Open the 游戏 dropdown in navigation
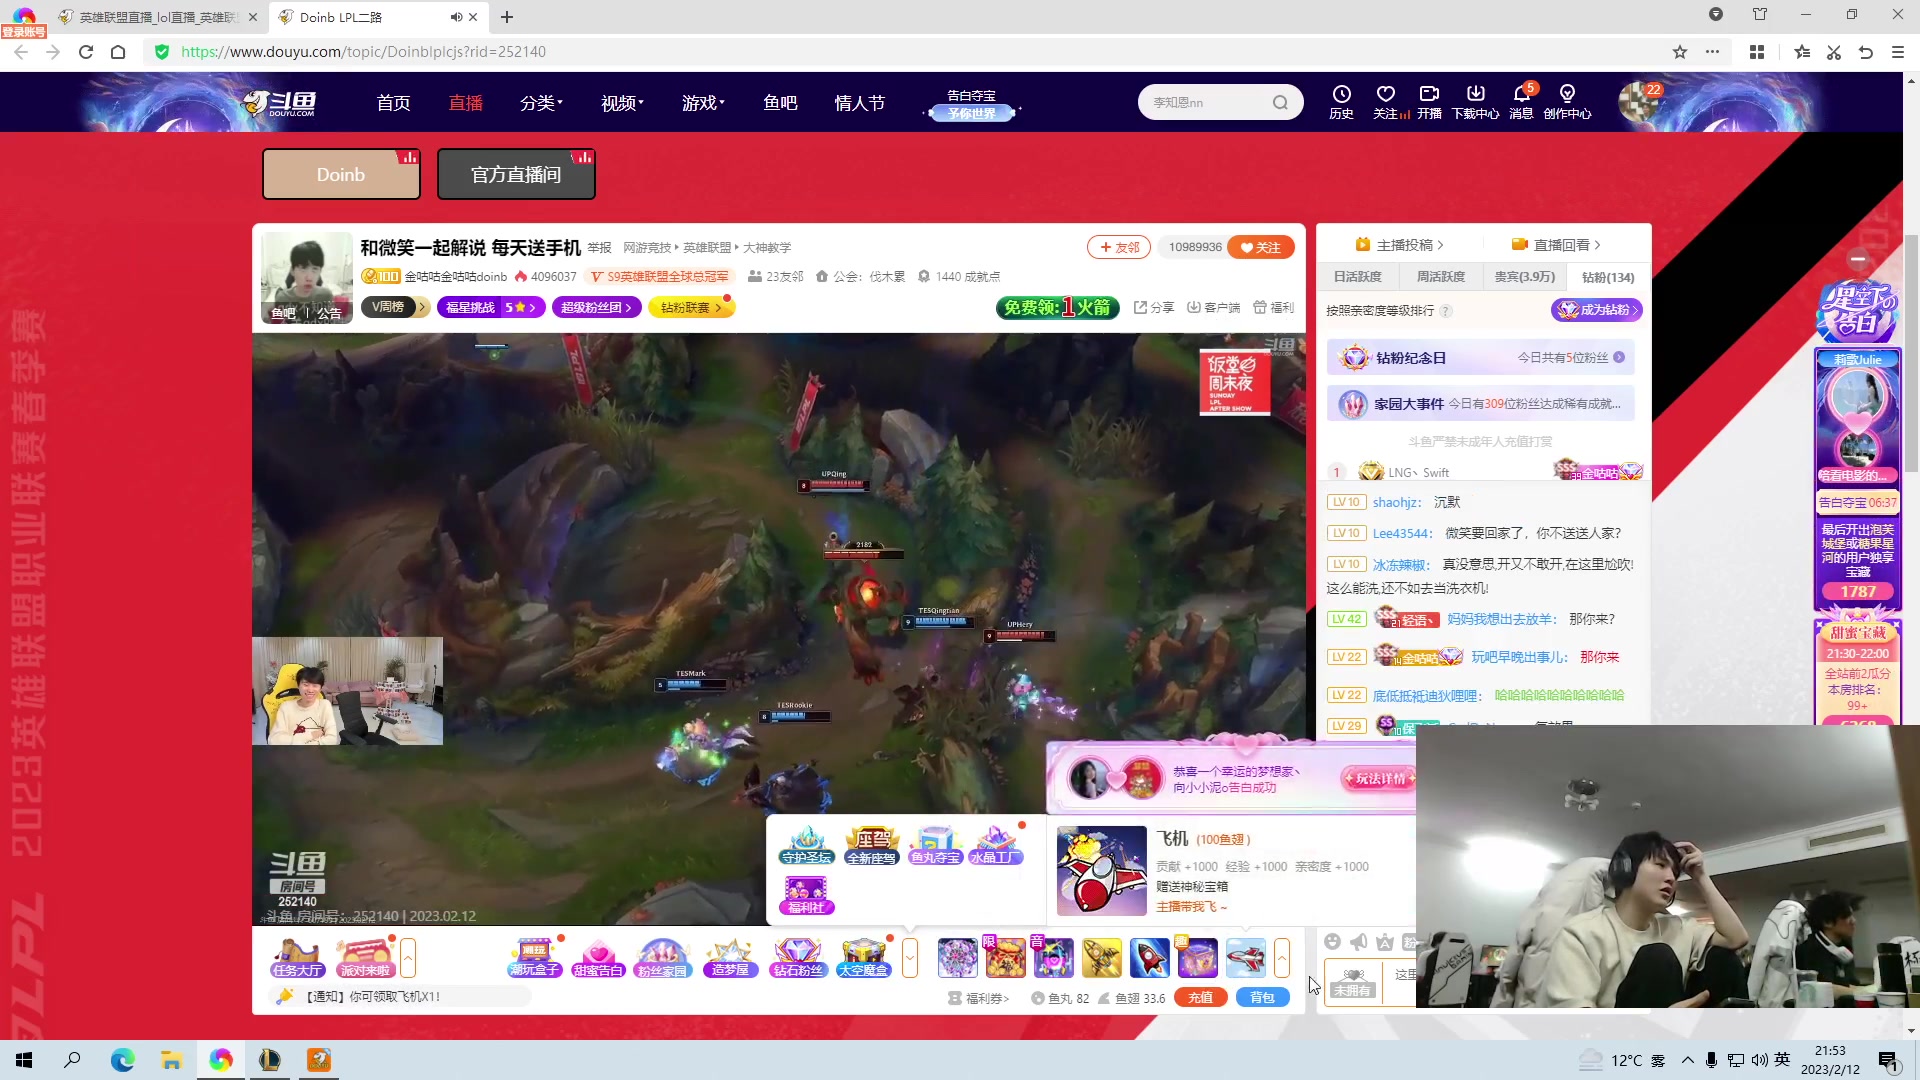 click(703, 103)
